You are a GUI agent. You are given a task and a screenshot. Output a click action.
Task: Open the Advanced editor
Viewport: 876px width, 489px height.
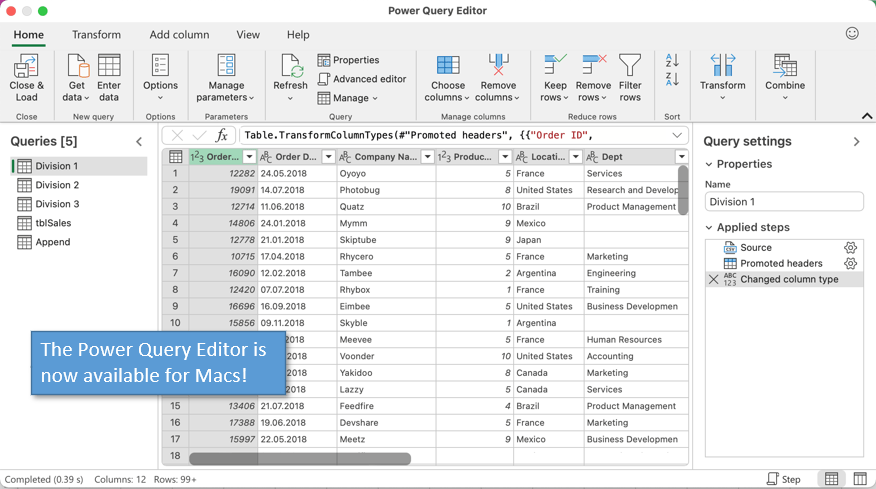point(362,79)
